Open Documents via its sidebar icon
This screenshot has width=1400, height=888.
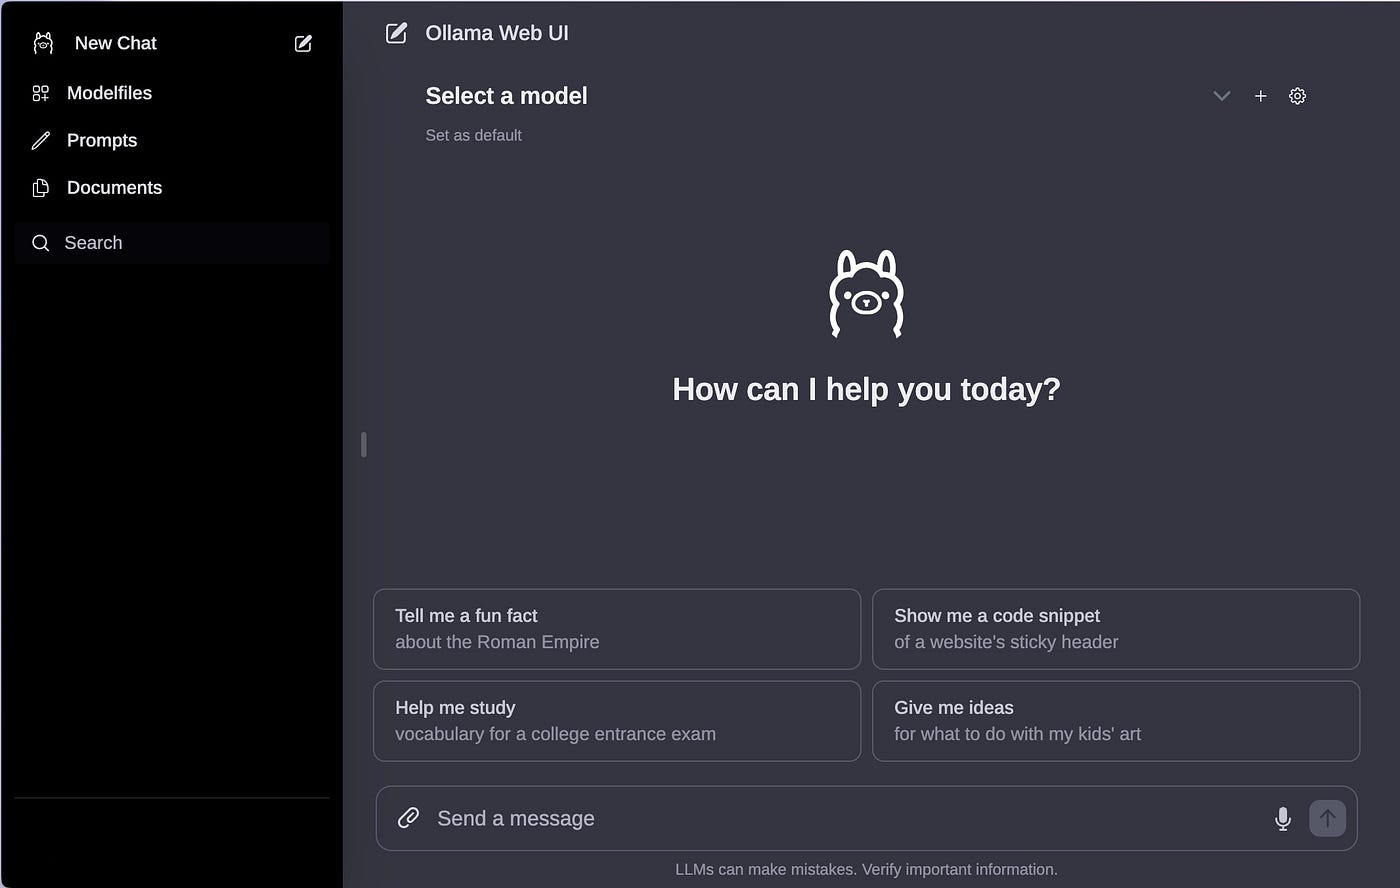point(40,187)
